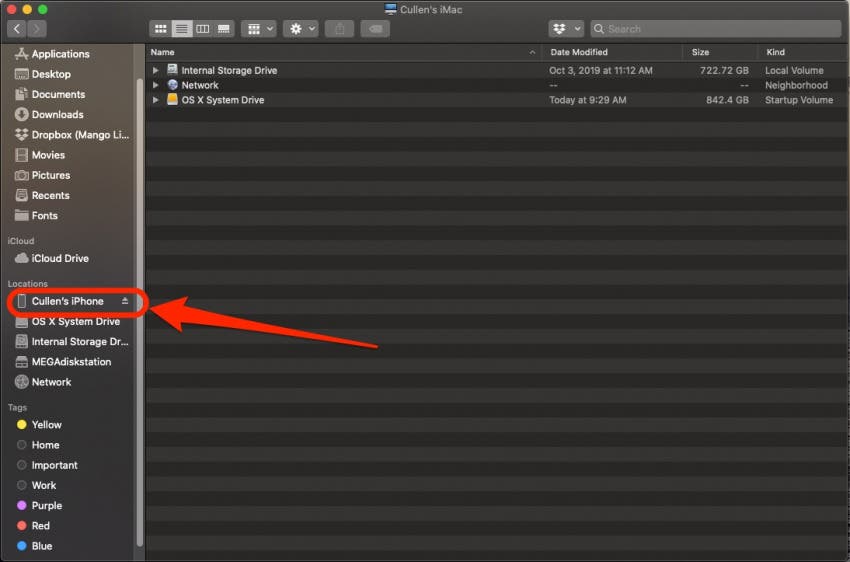Go back with the left chevron button
The height and width of the screenshot is (562, 850).
[17, 29]
